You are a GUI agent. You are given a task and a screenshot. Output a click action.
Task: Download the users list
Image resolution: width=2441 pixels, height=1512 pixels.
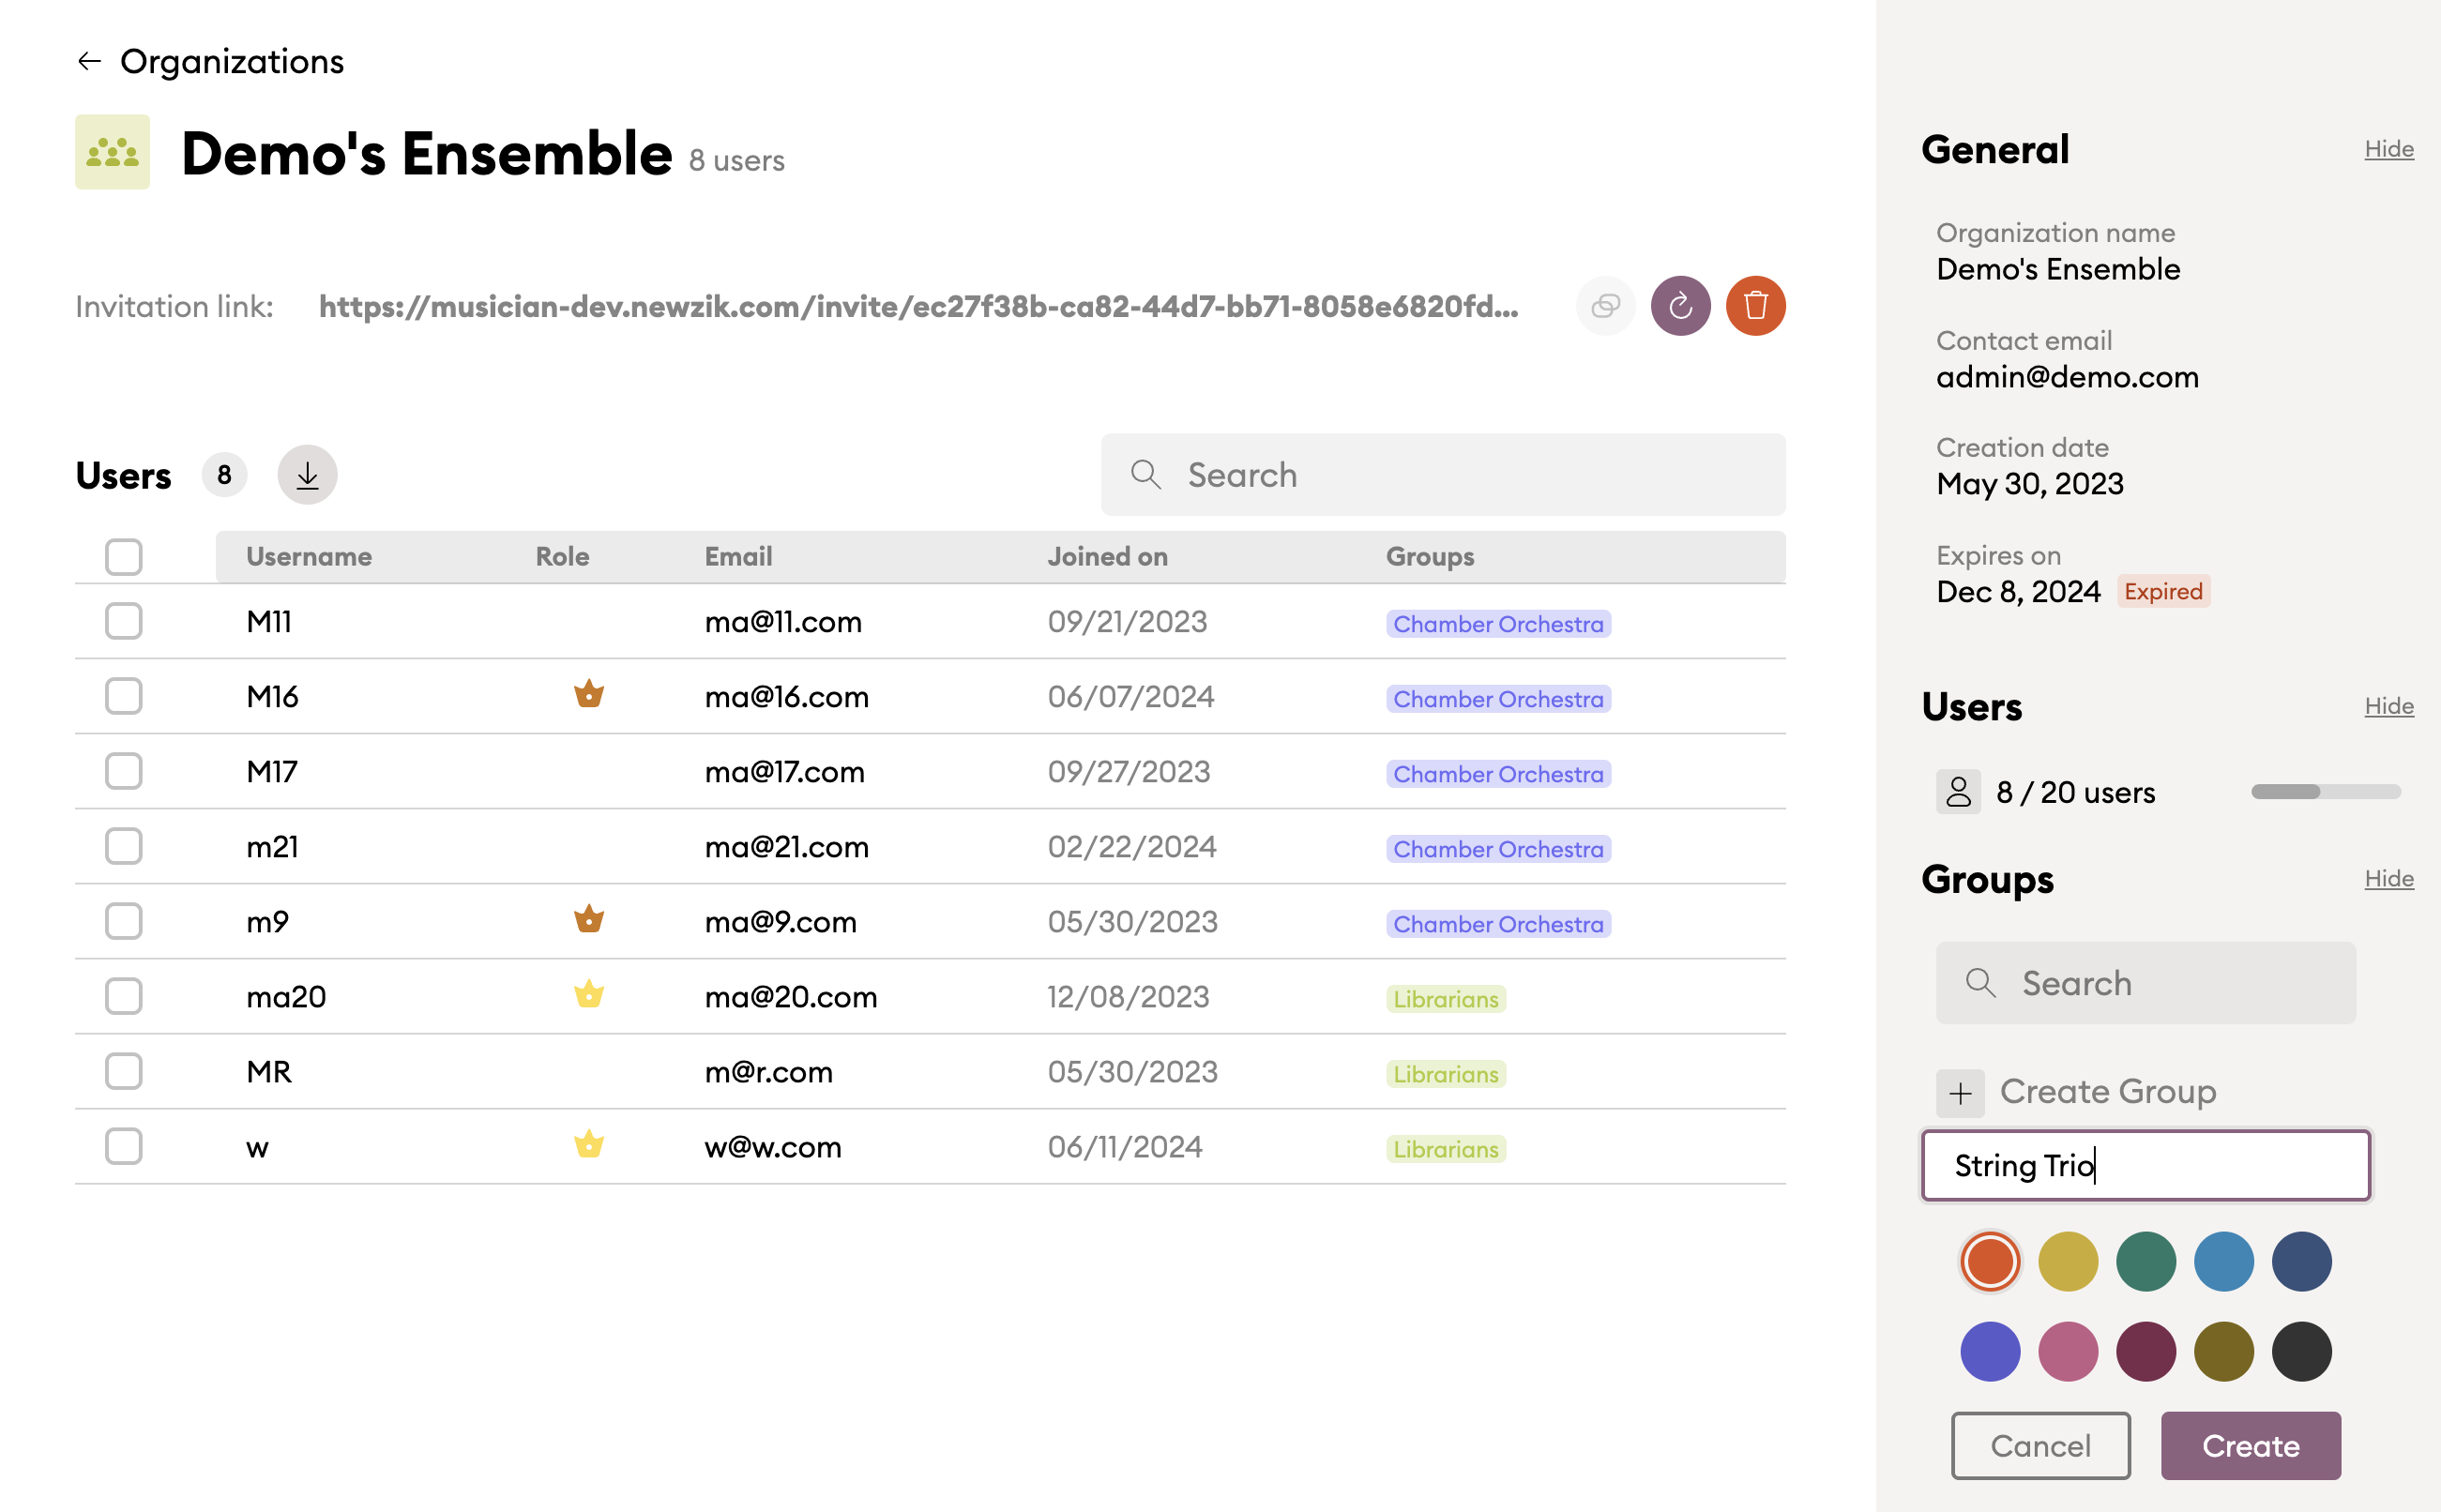307,475
